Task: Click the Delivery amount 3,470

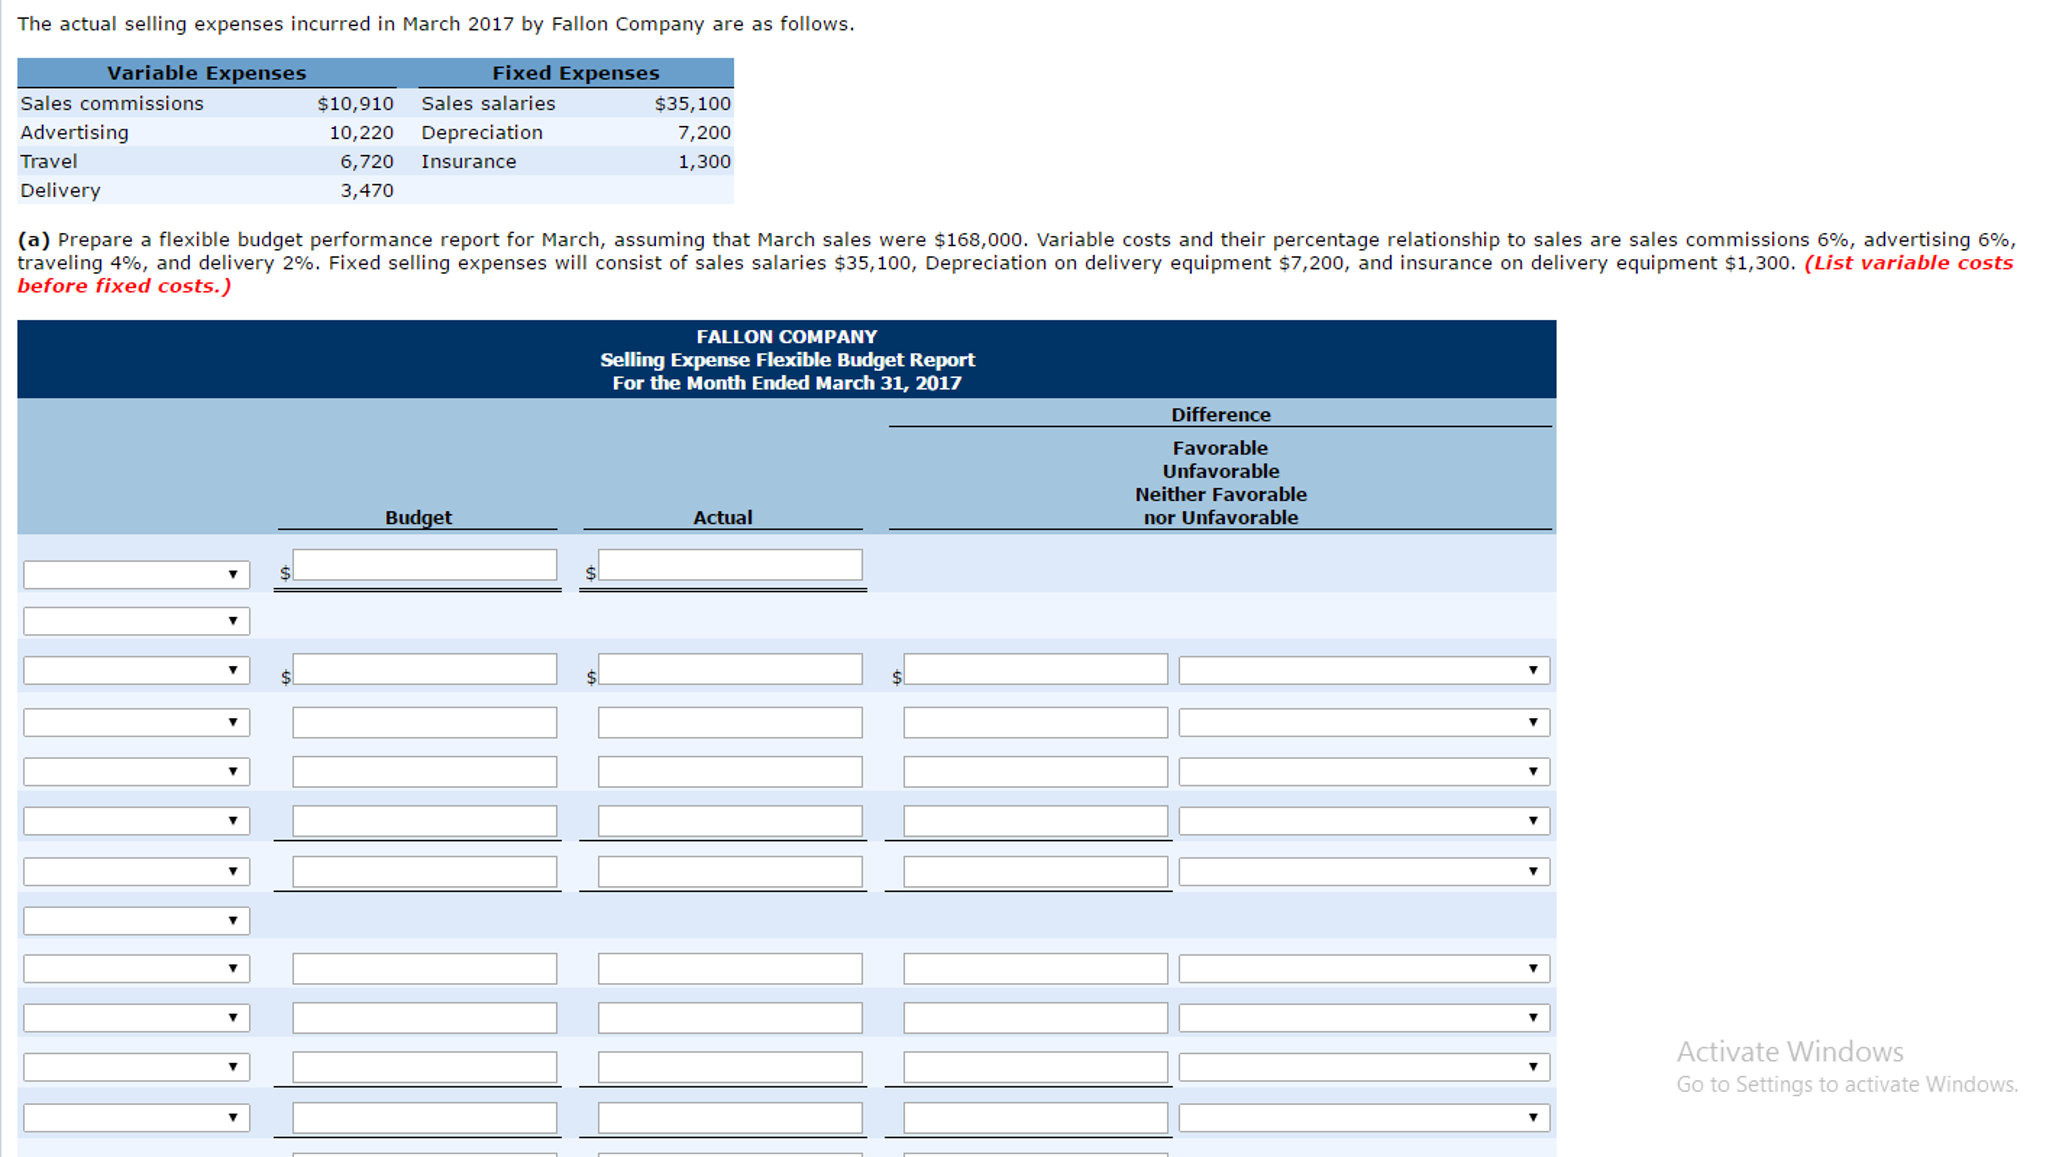Action: (366, 191)
